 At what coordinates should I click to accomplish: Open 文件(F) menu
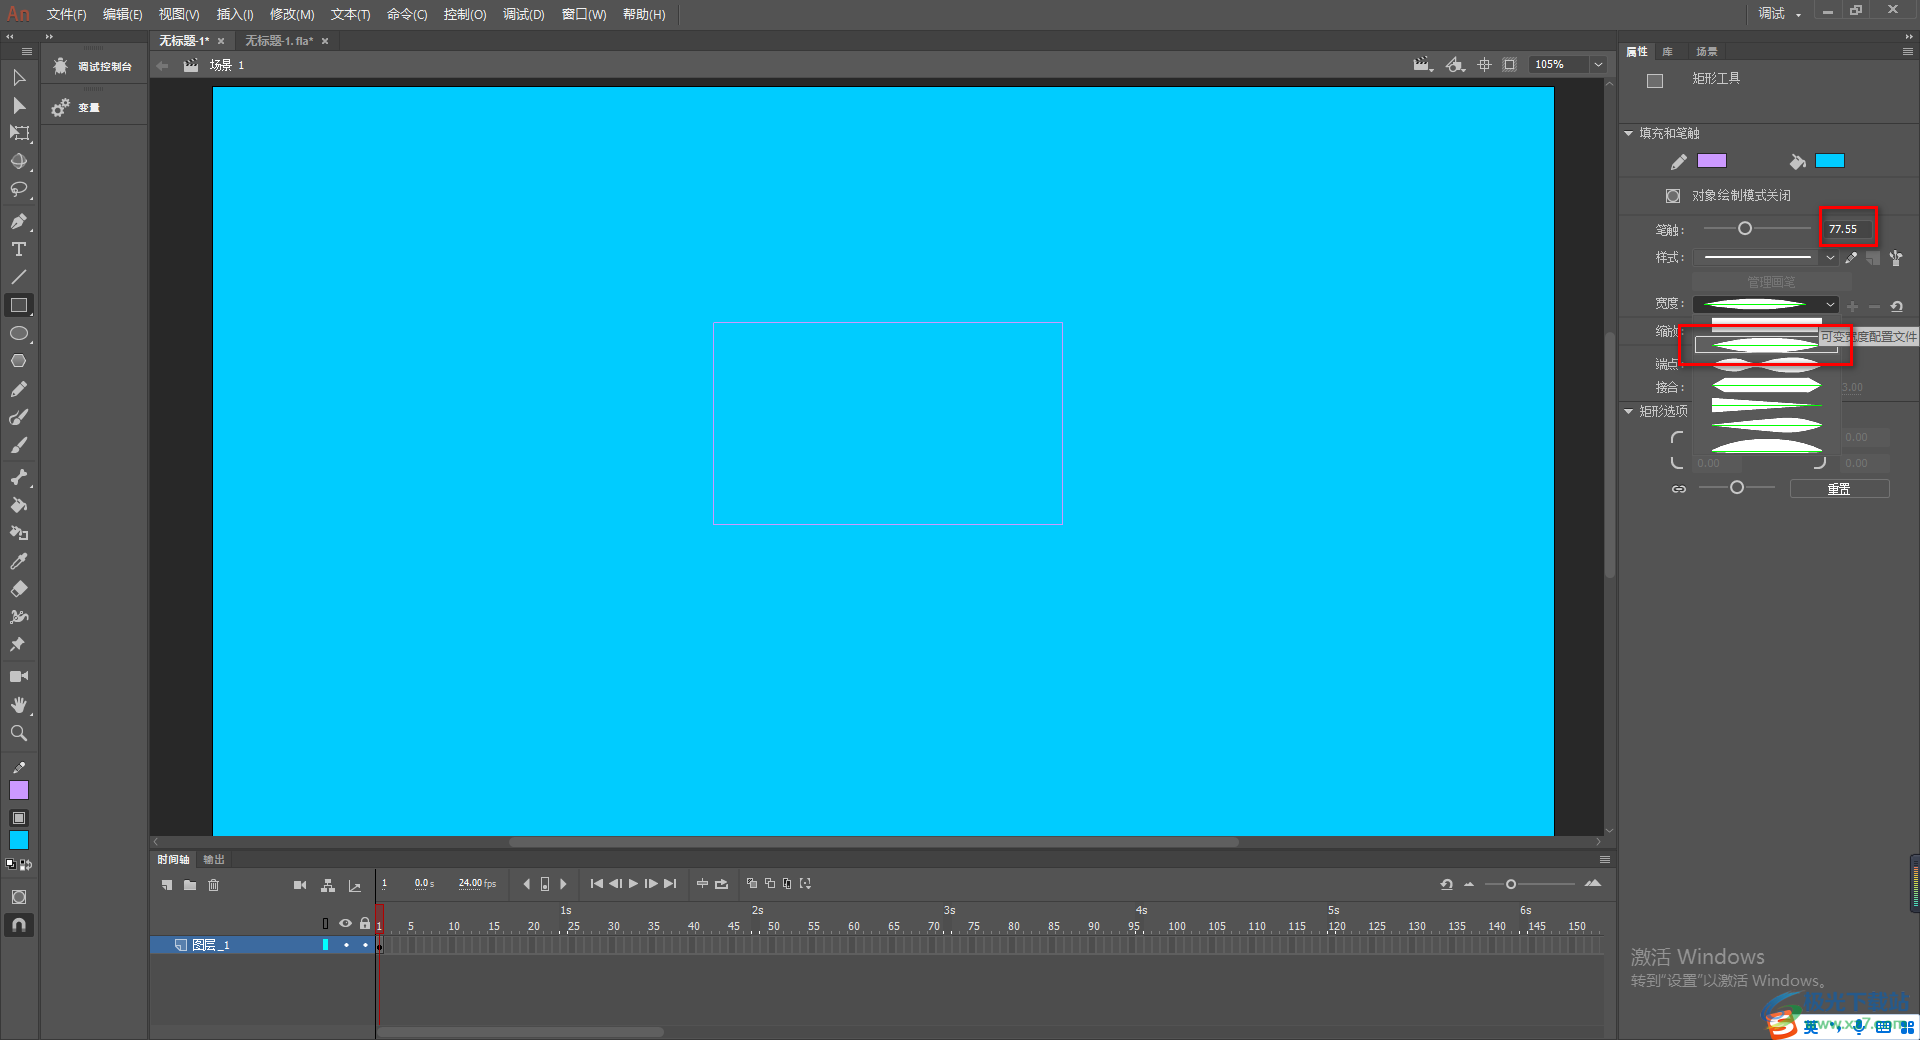(66, 14)
